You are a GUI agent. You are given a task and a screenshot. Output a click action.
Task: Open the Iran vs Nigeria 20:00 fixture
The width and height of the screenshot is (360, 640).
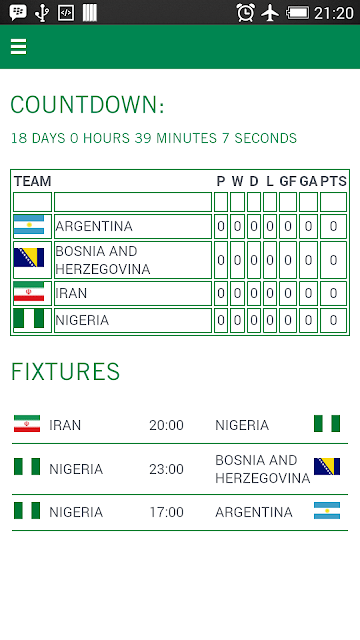pos(180,425)
